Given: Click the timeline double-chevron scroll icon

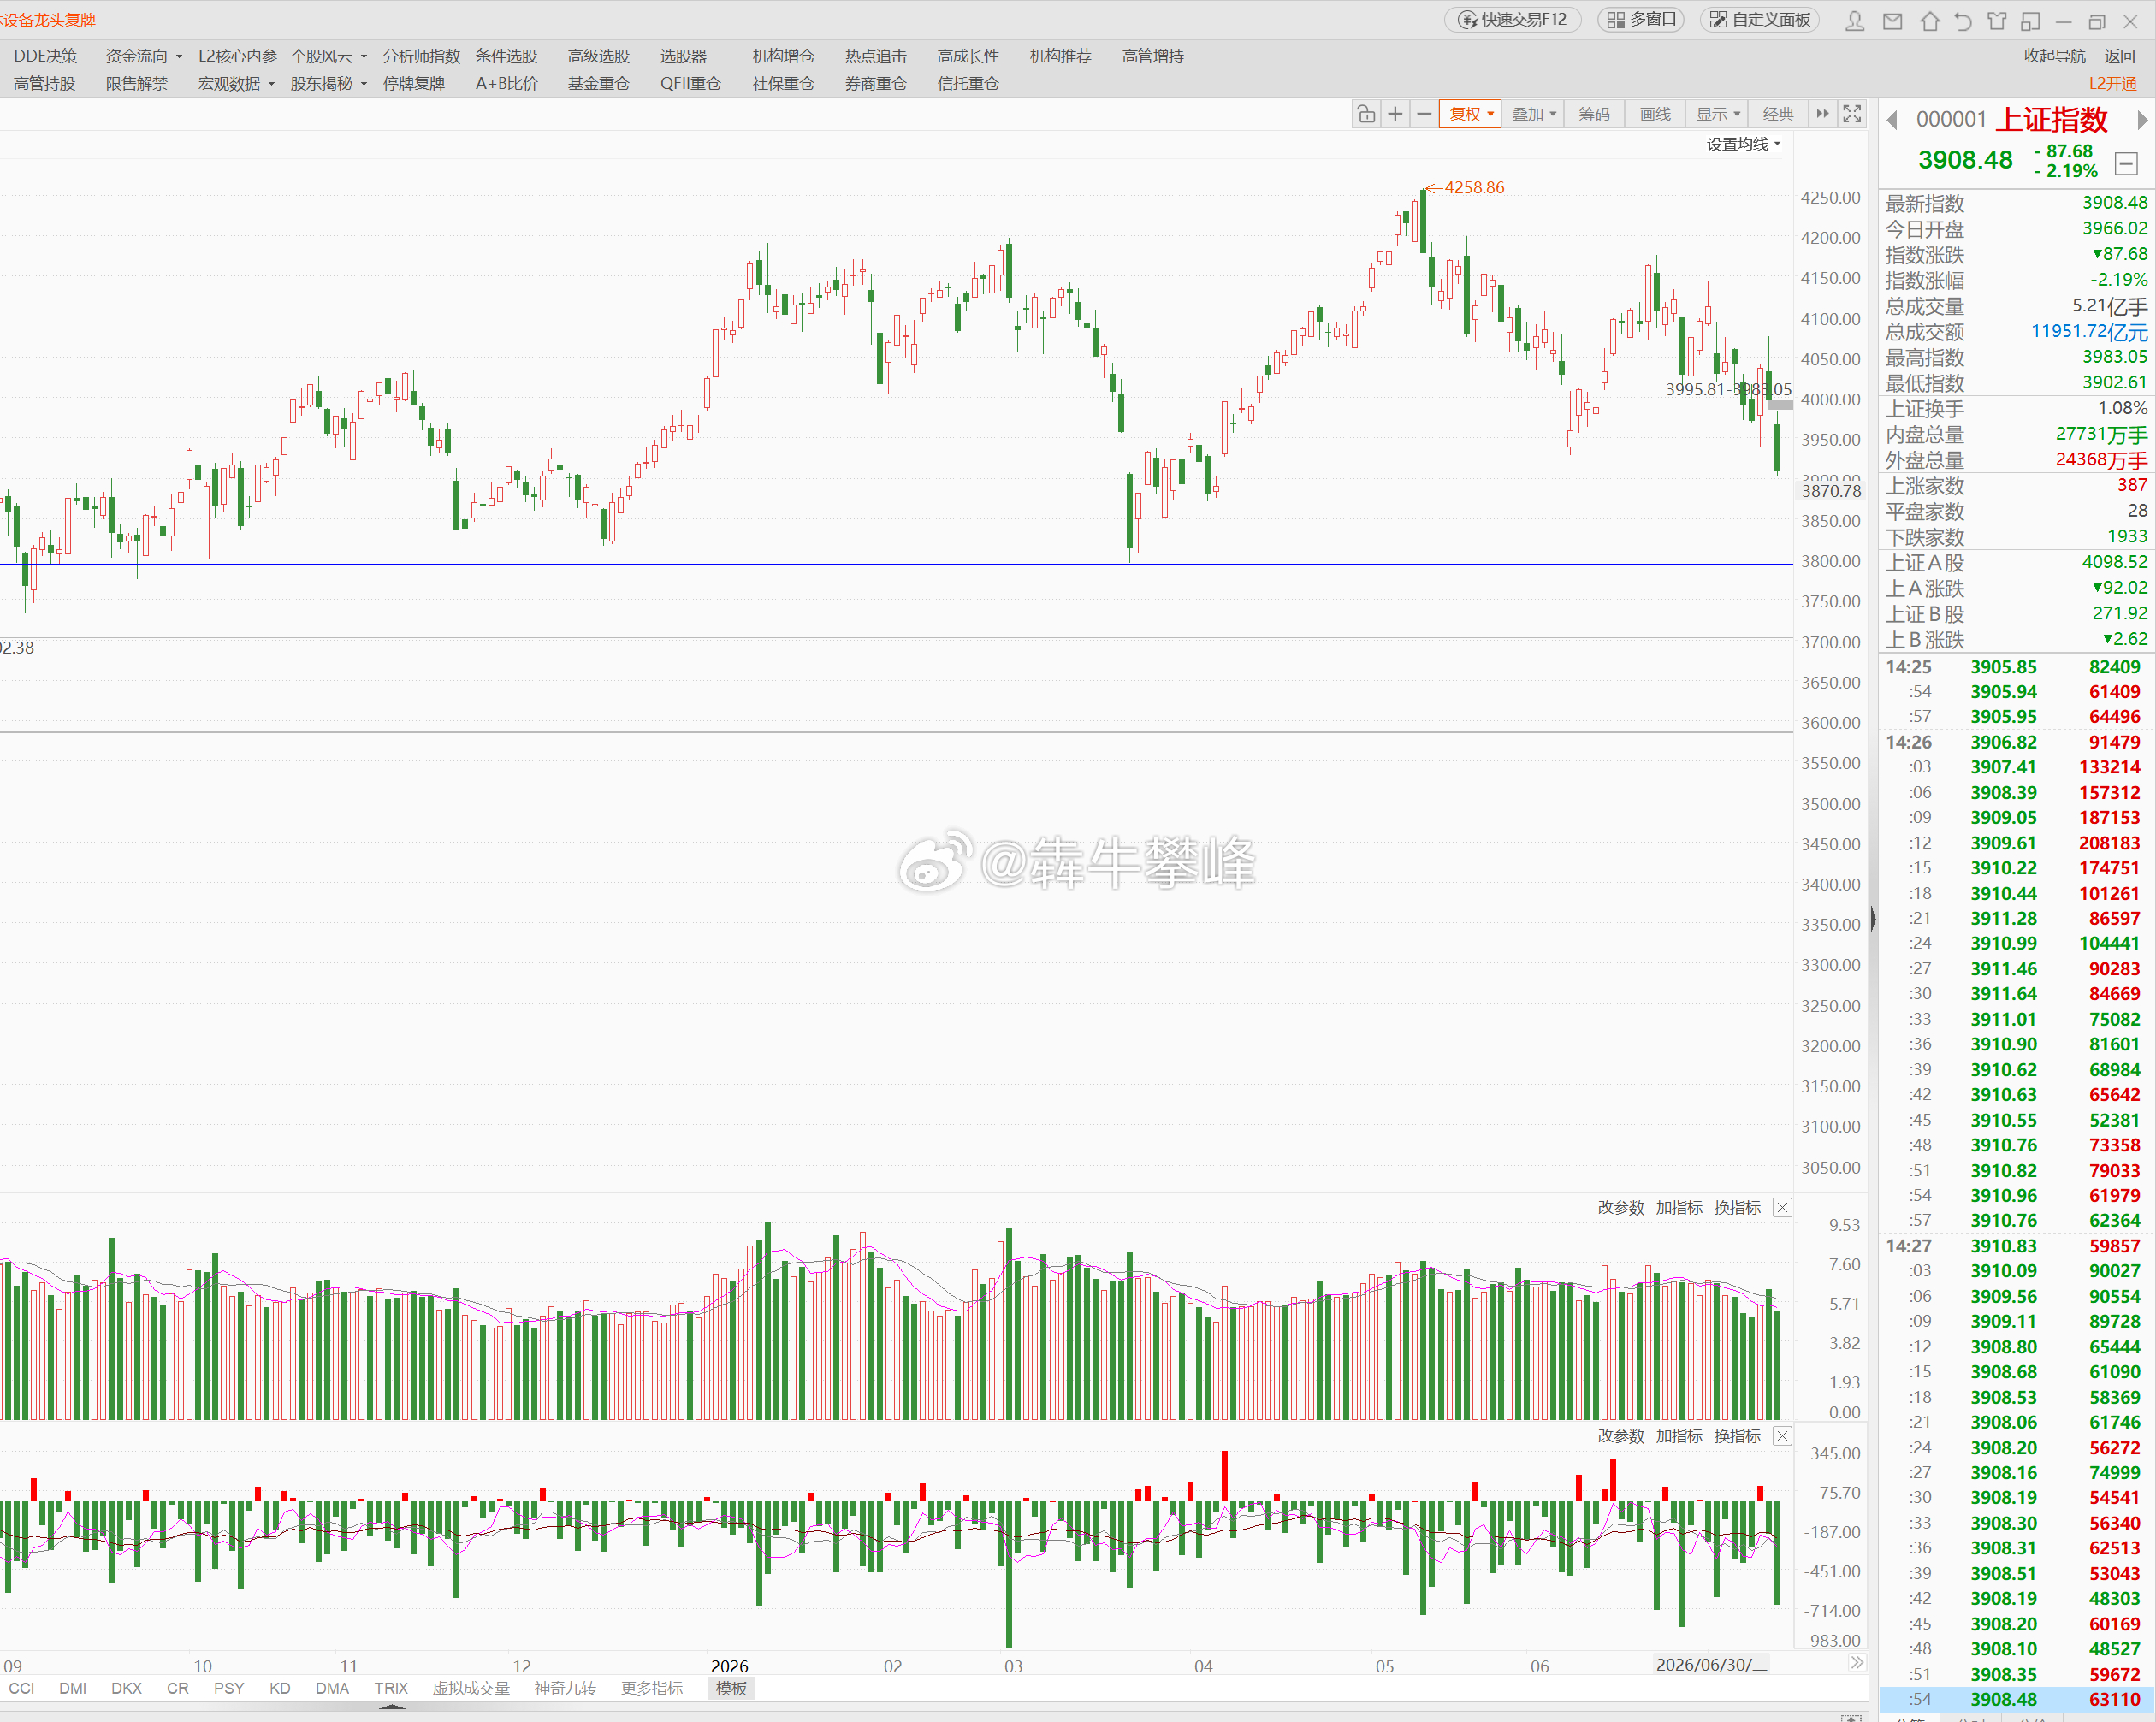Looking at the screenshot, I should tap(1856, 1662).
